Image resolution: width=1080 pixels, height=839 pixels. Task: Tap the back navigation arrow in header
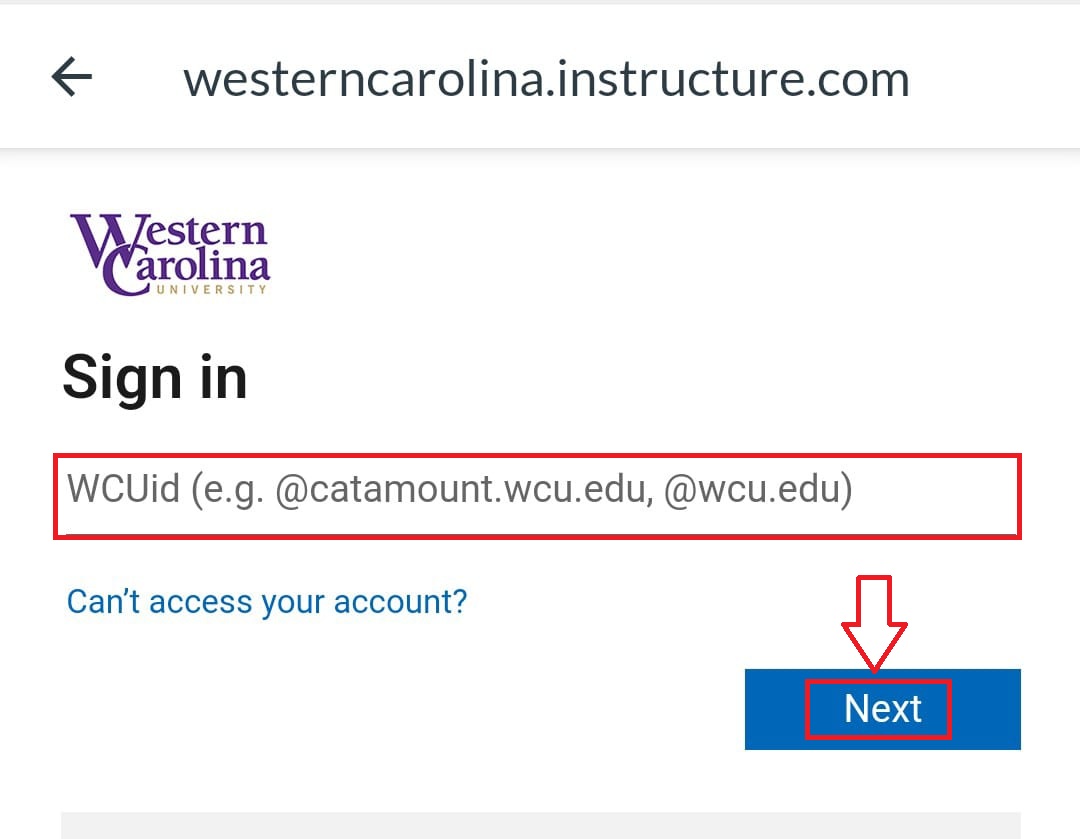(x=72, y=76)
